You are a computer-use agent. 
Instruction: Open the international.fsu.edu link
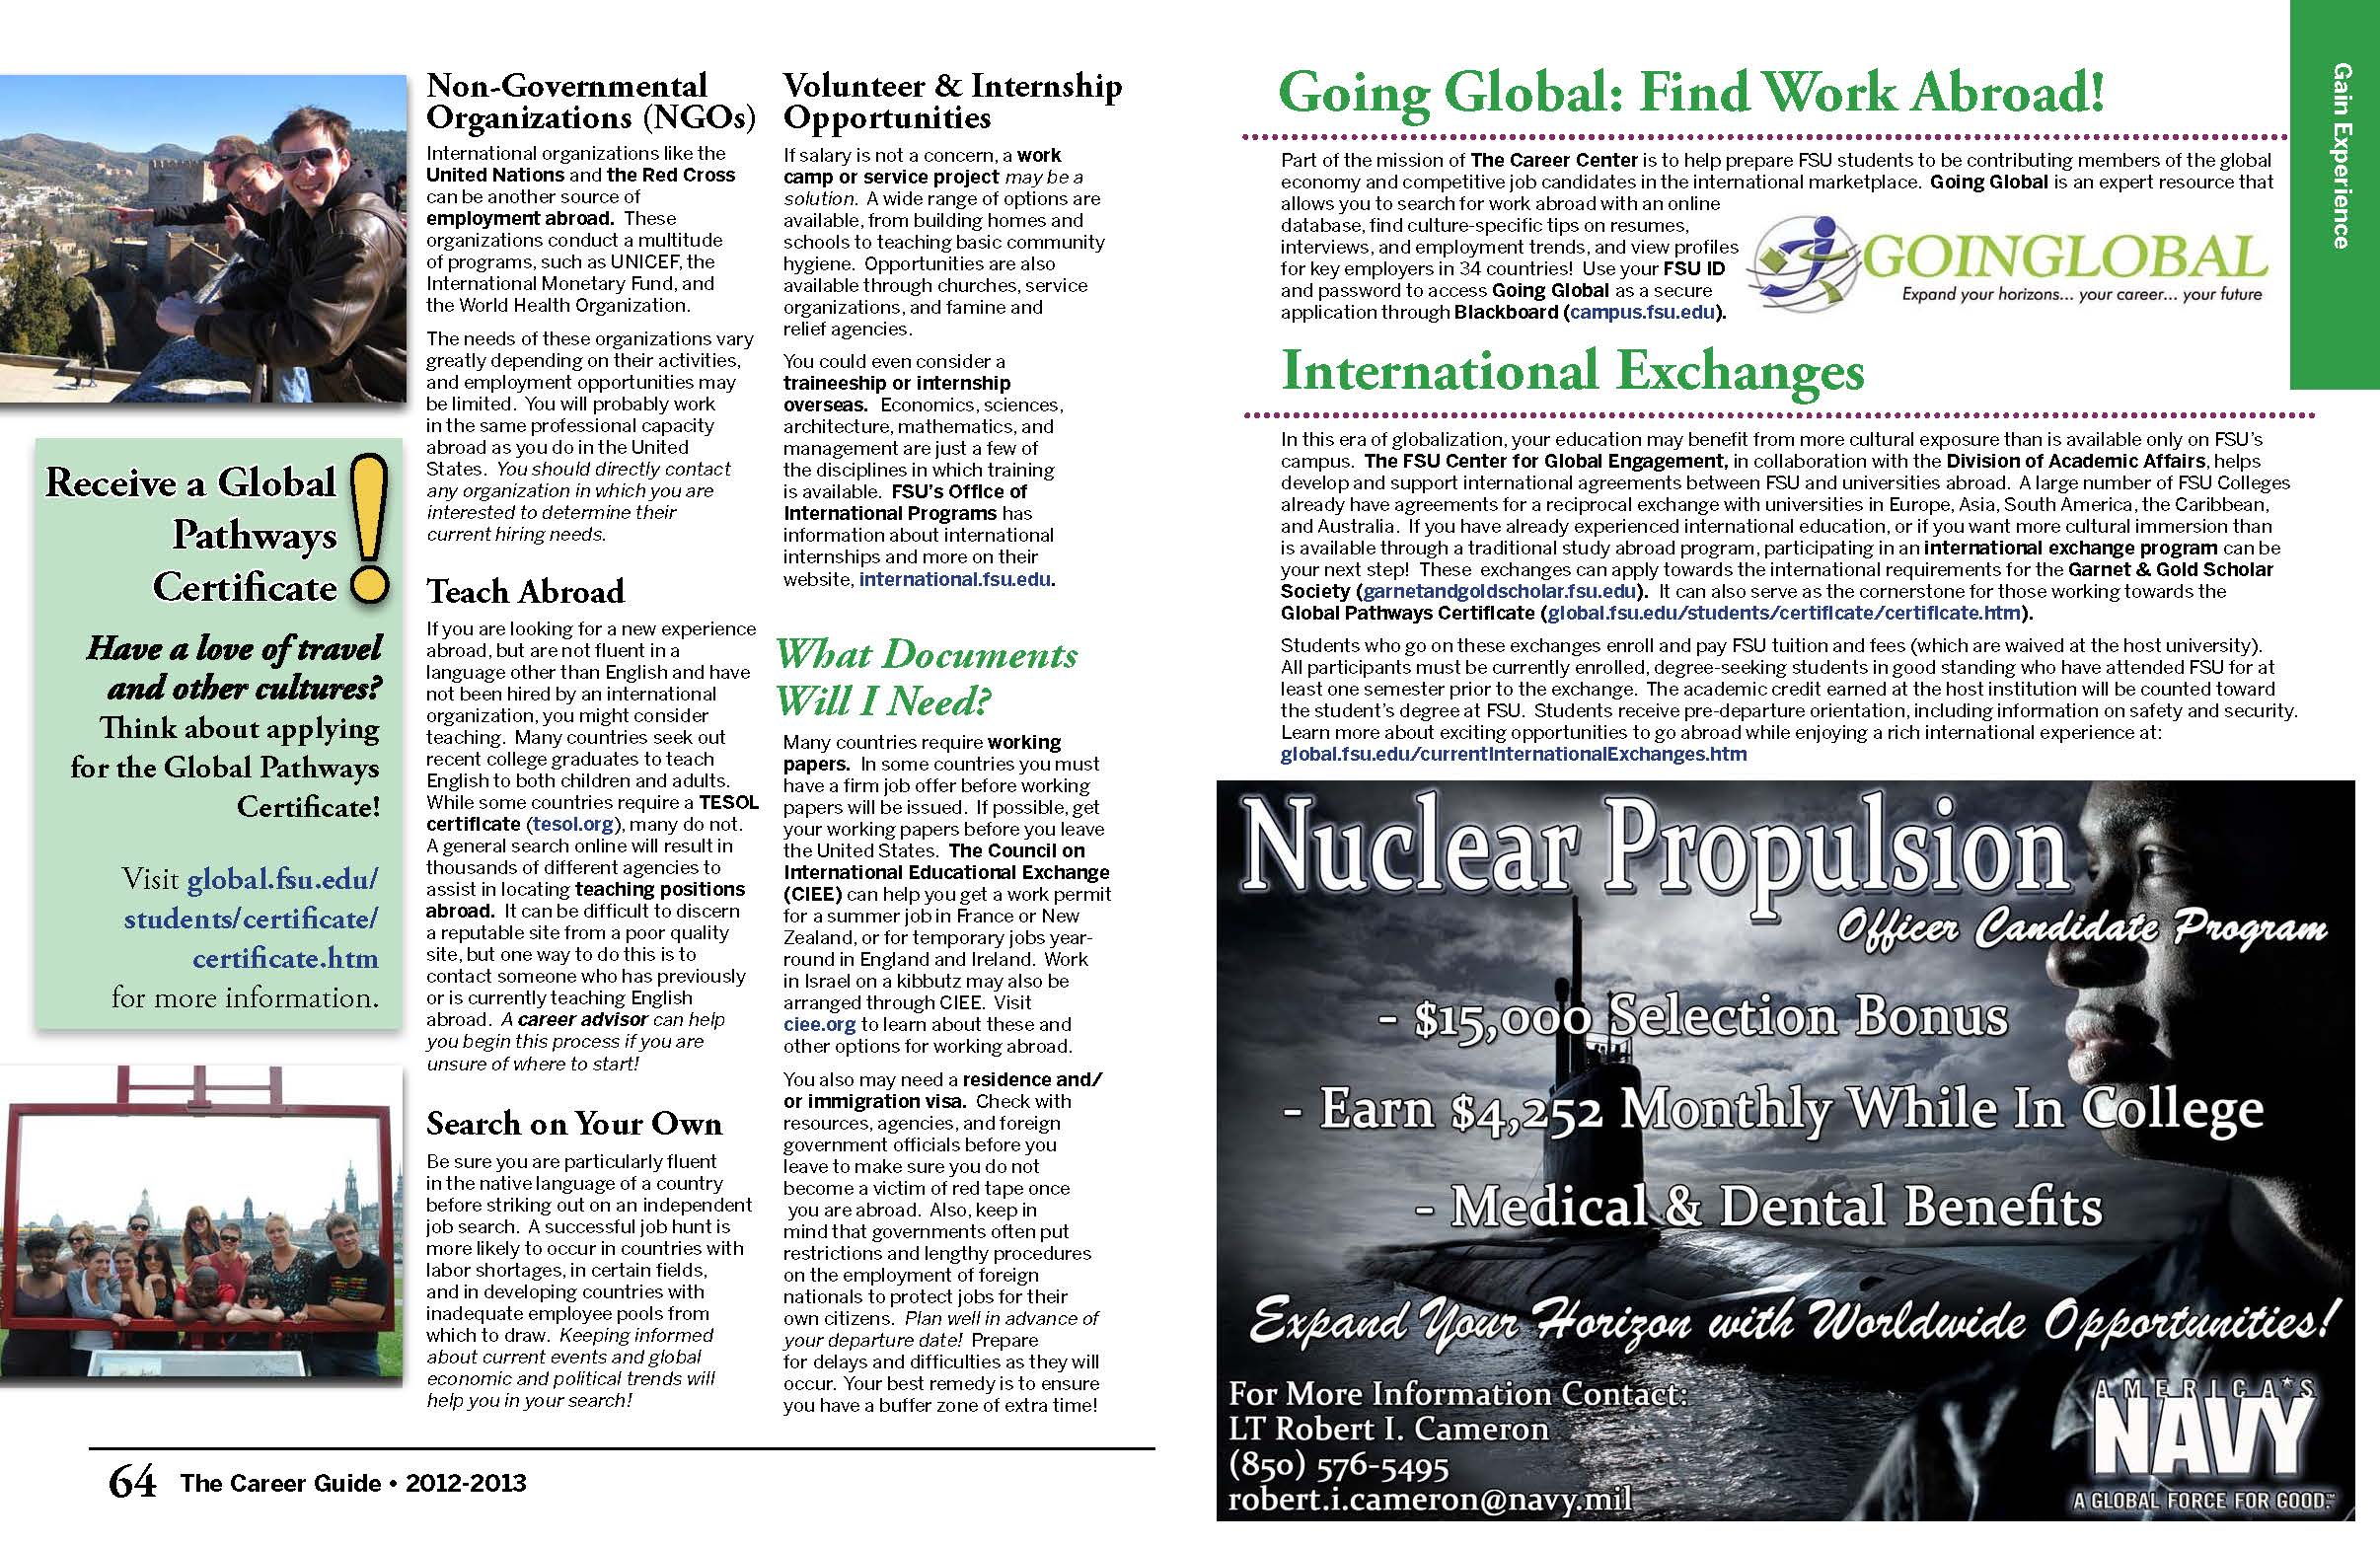tap(955, 579)
